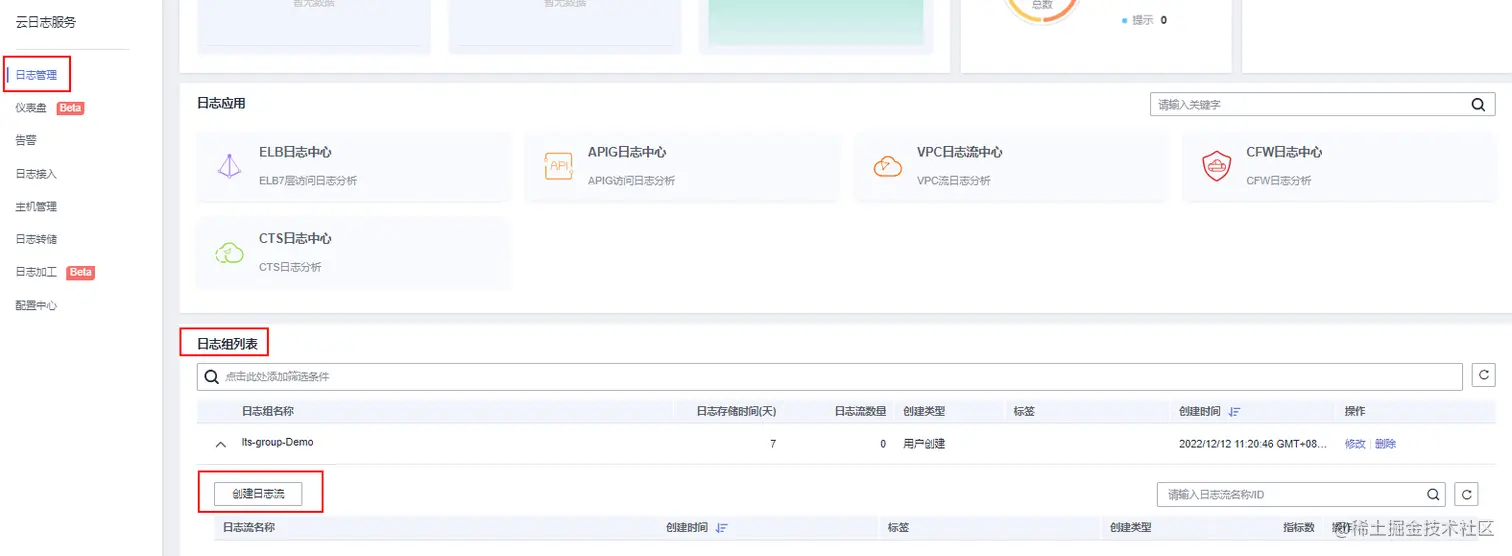Click the log group filter condition field
1512x556 pixels.
831,377
